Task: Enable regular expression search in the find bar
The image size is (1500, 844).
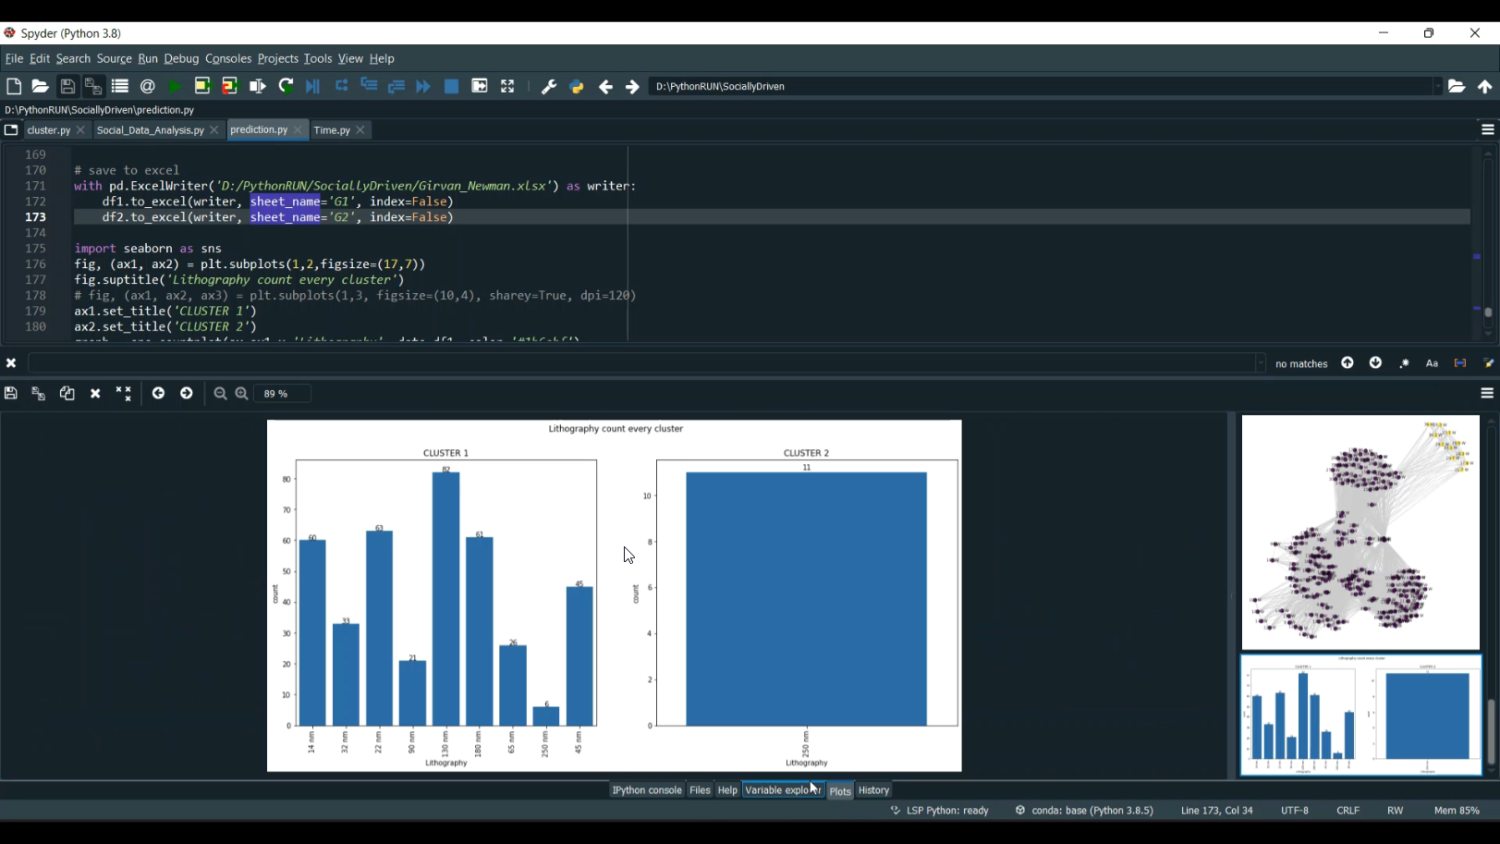Action: click(1403, 363)
